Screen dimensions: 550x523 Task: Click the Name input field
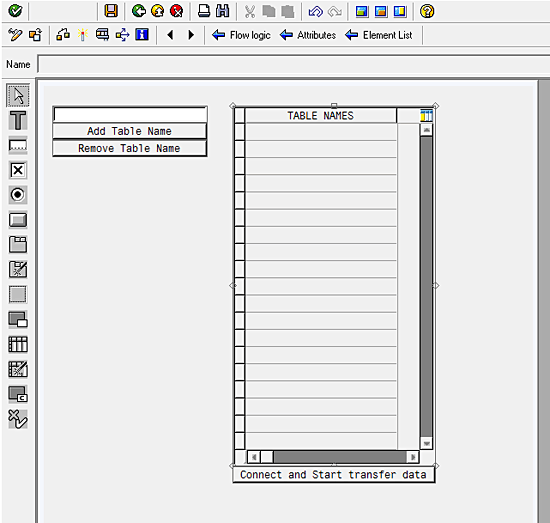[294, 64]
